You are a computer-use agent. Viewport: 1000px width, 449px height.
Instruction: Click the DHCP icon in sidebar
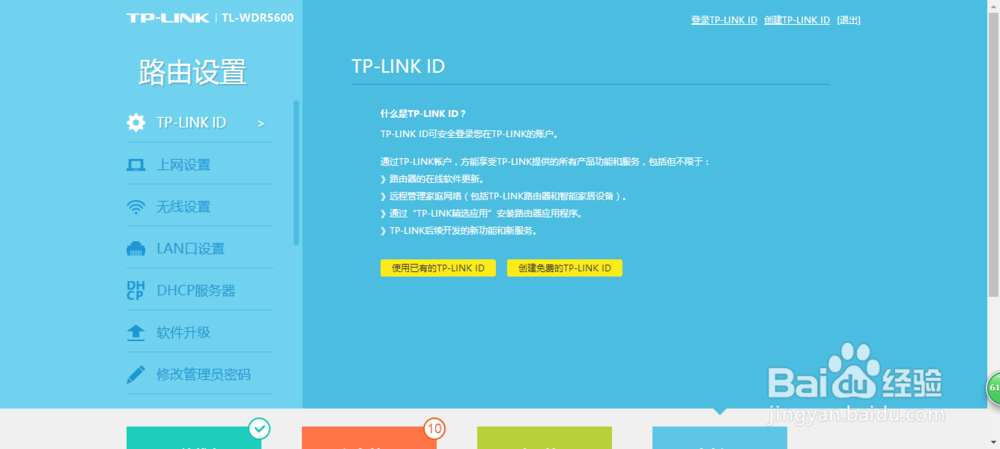(135, 291)
